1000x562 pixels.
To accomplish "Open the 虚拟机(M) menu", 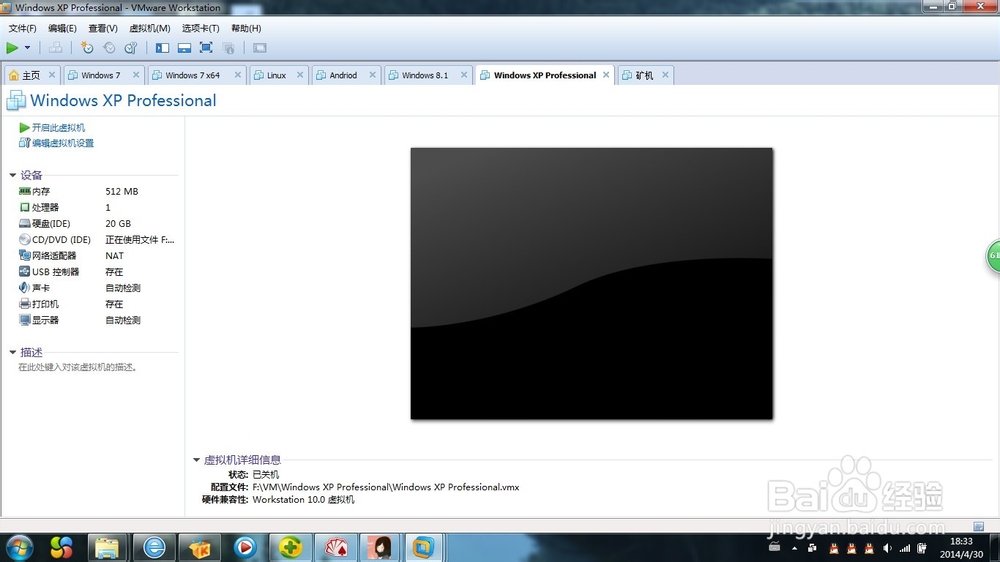I will tap(150, 28).
